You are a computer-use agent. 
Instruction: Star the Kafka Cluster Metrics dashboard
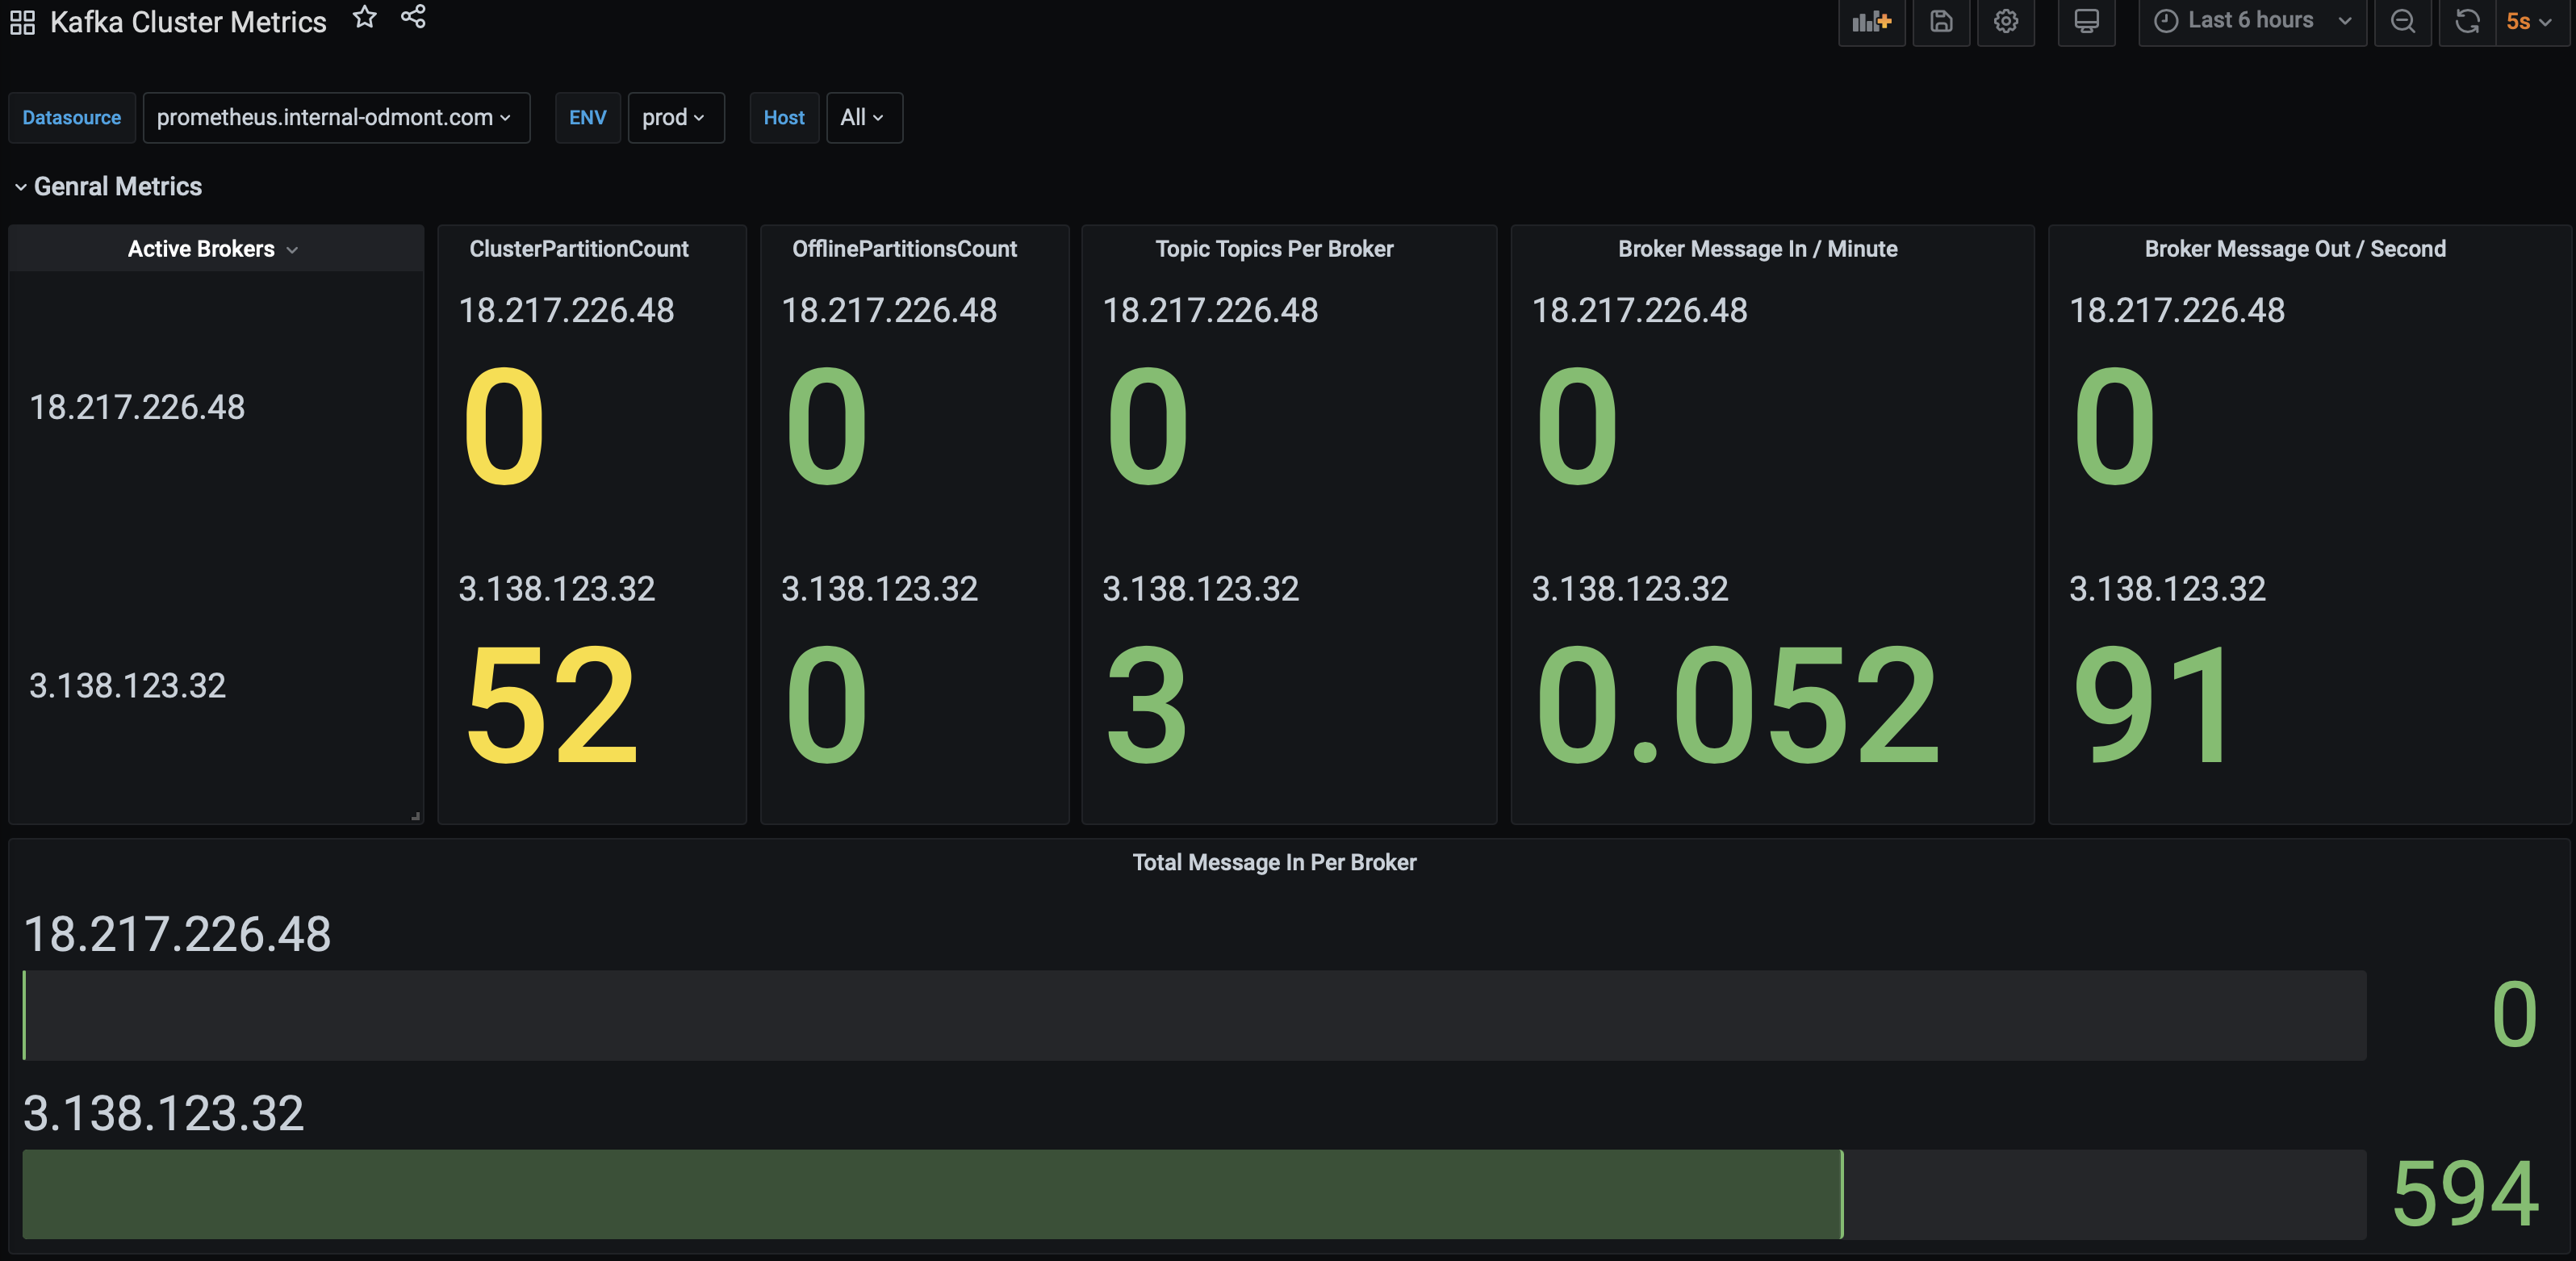365,17
